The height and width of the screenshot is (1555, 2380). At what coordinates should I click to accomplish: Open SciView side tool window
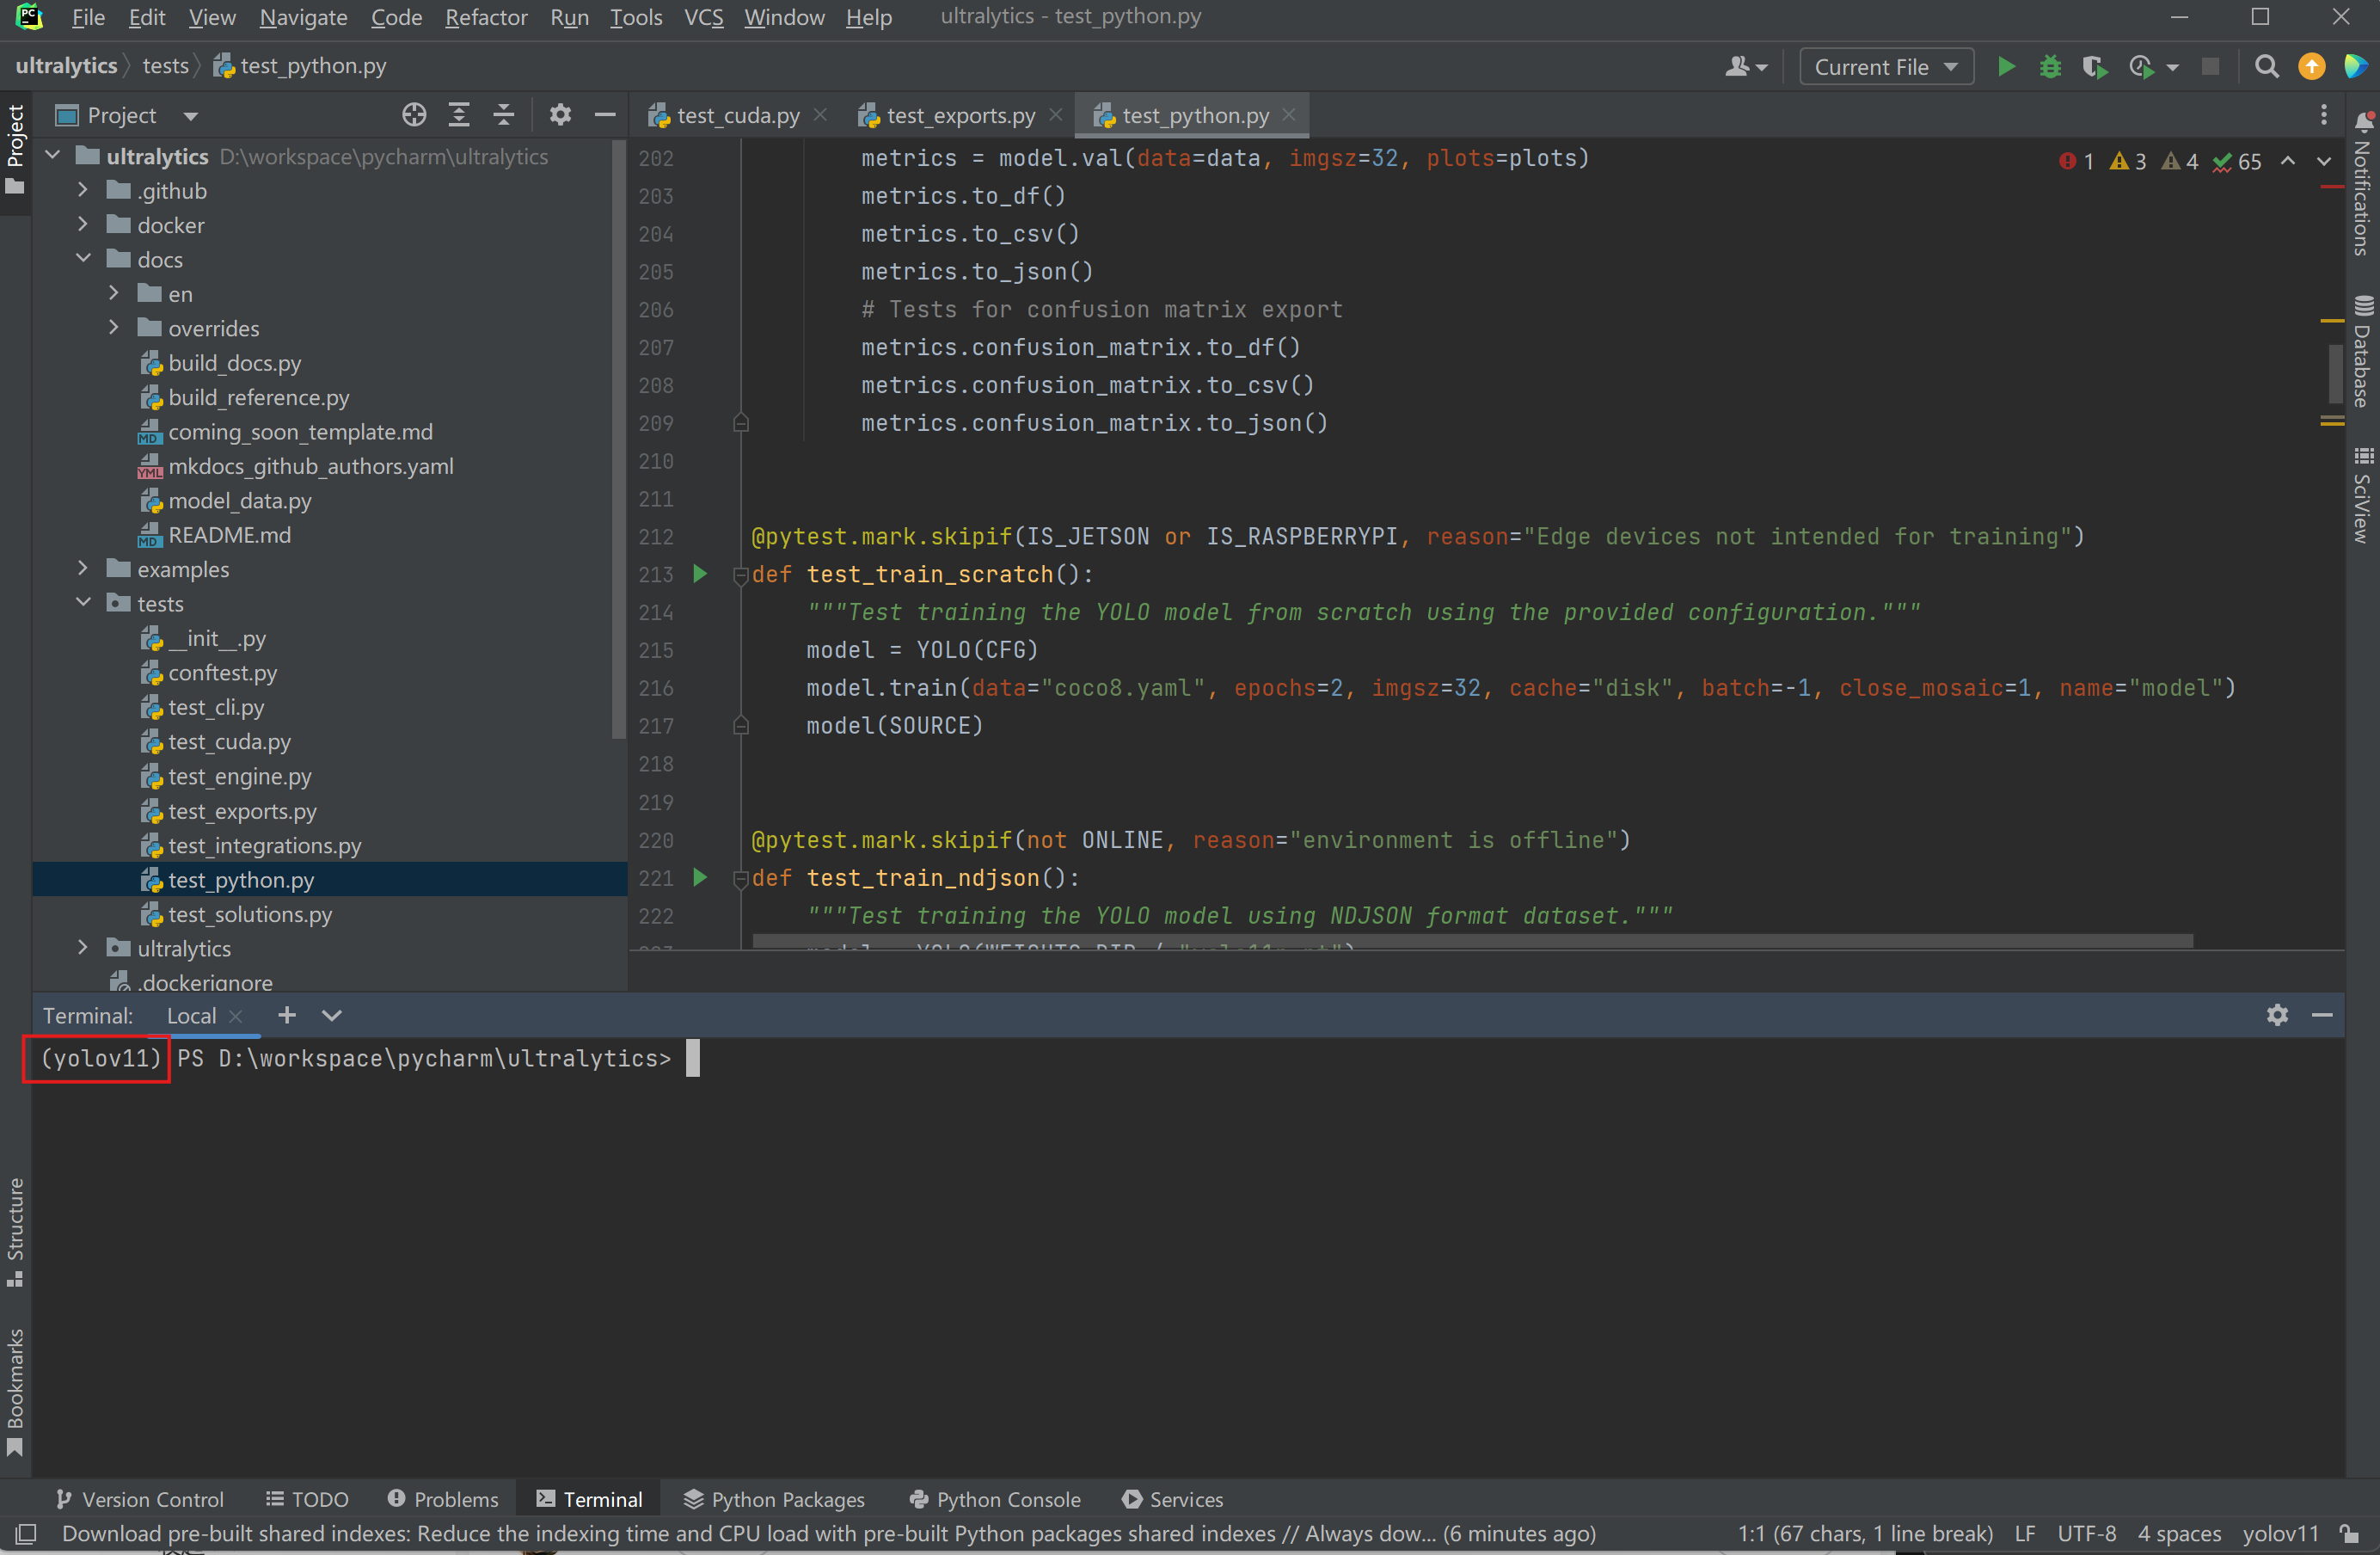[2363, 495]
